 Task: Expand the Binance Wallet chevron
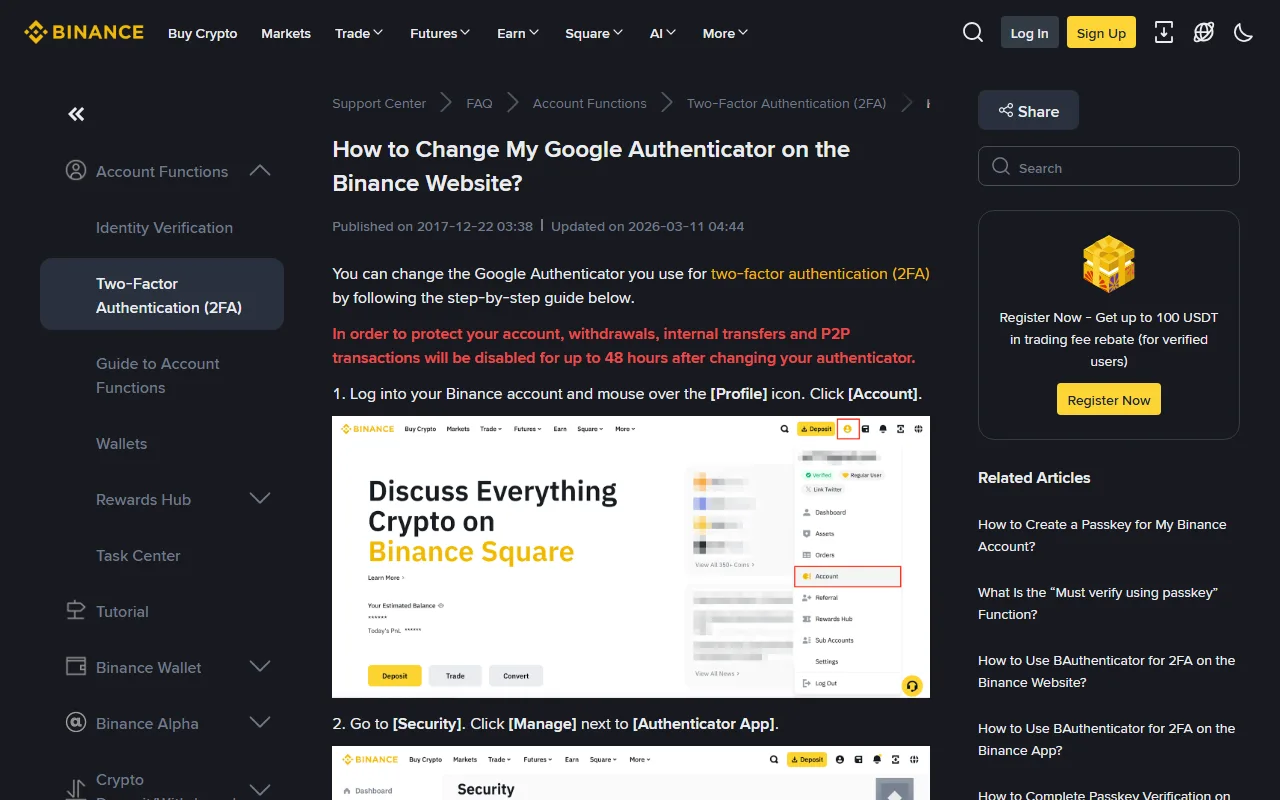coord(260,667)
